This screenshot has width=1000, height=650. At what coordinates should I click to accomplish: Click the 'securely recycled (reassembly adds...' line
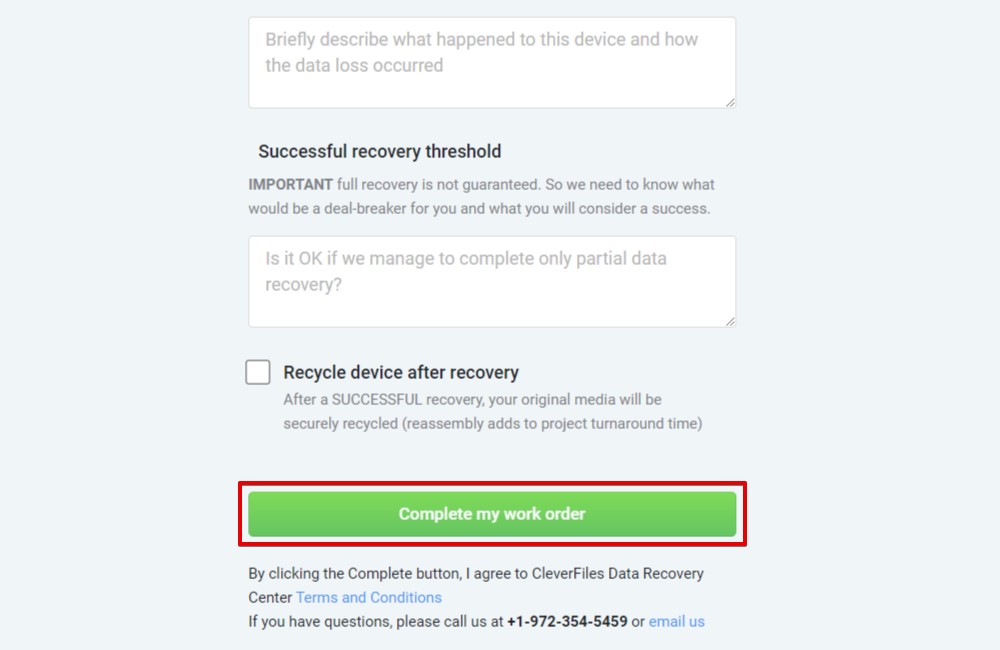click(492, 424)
